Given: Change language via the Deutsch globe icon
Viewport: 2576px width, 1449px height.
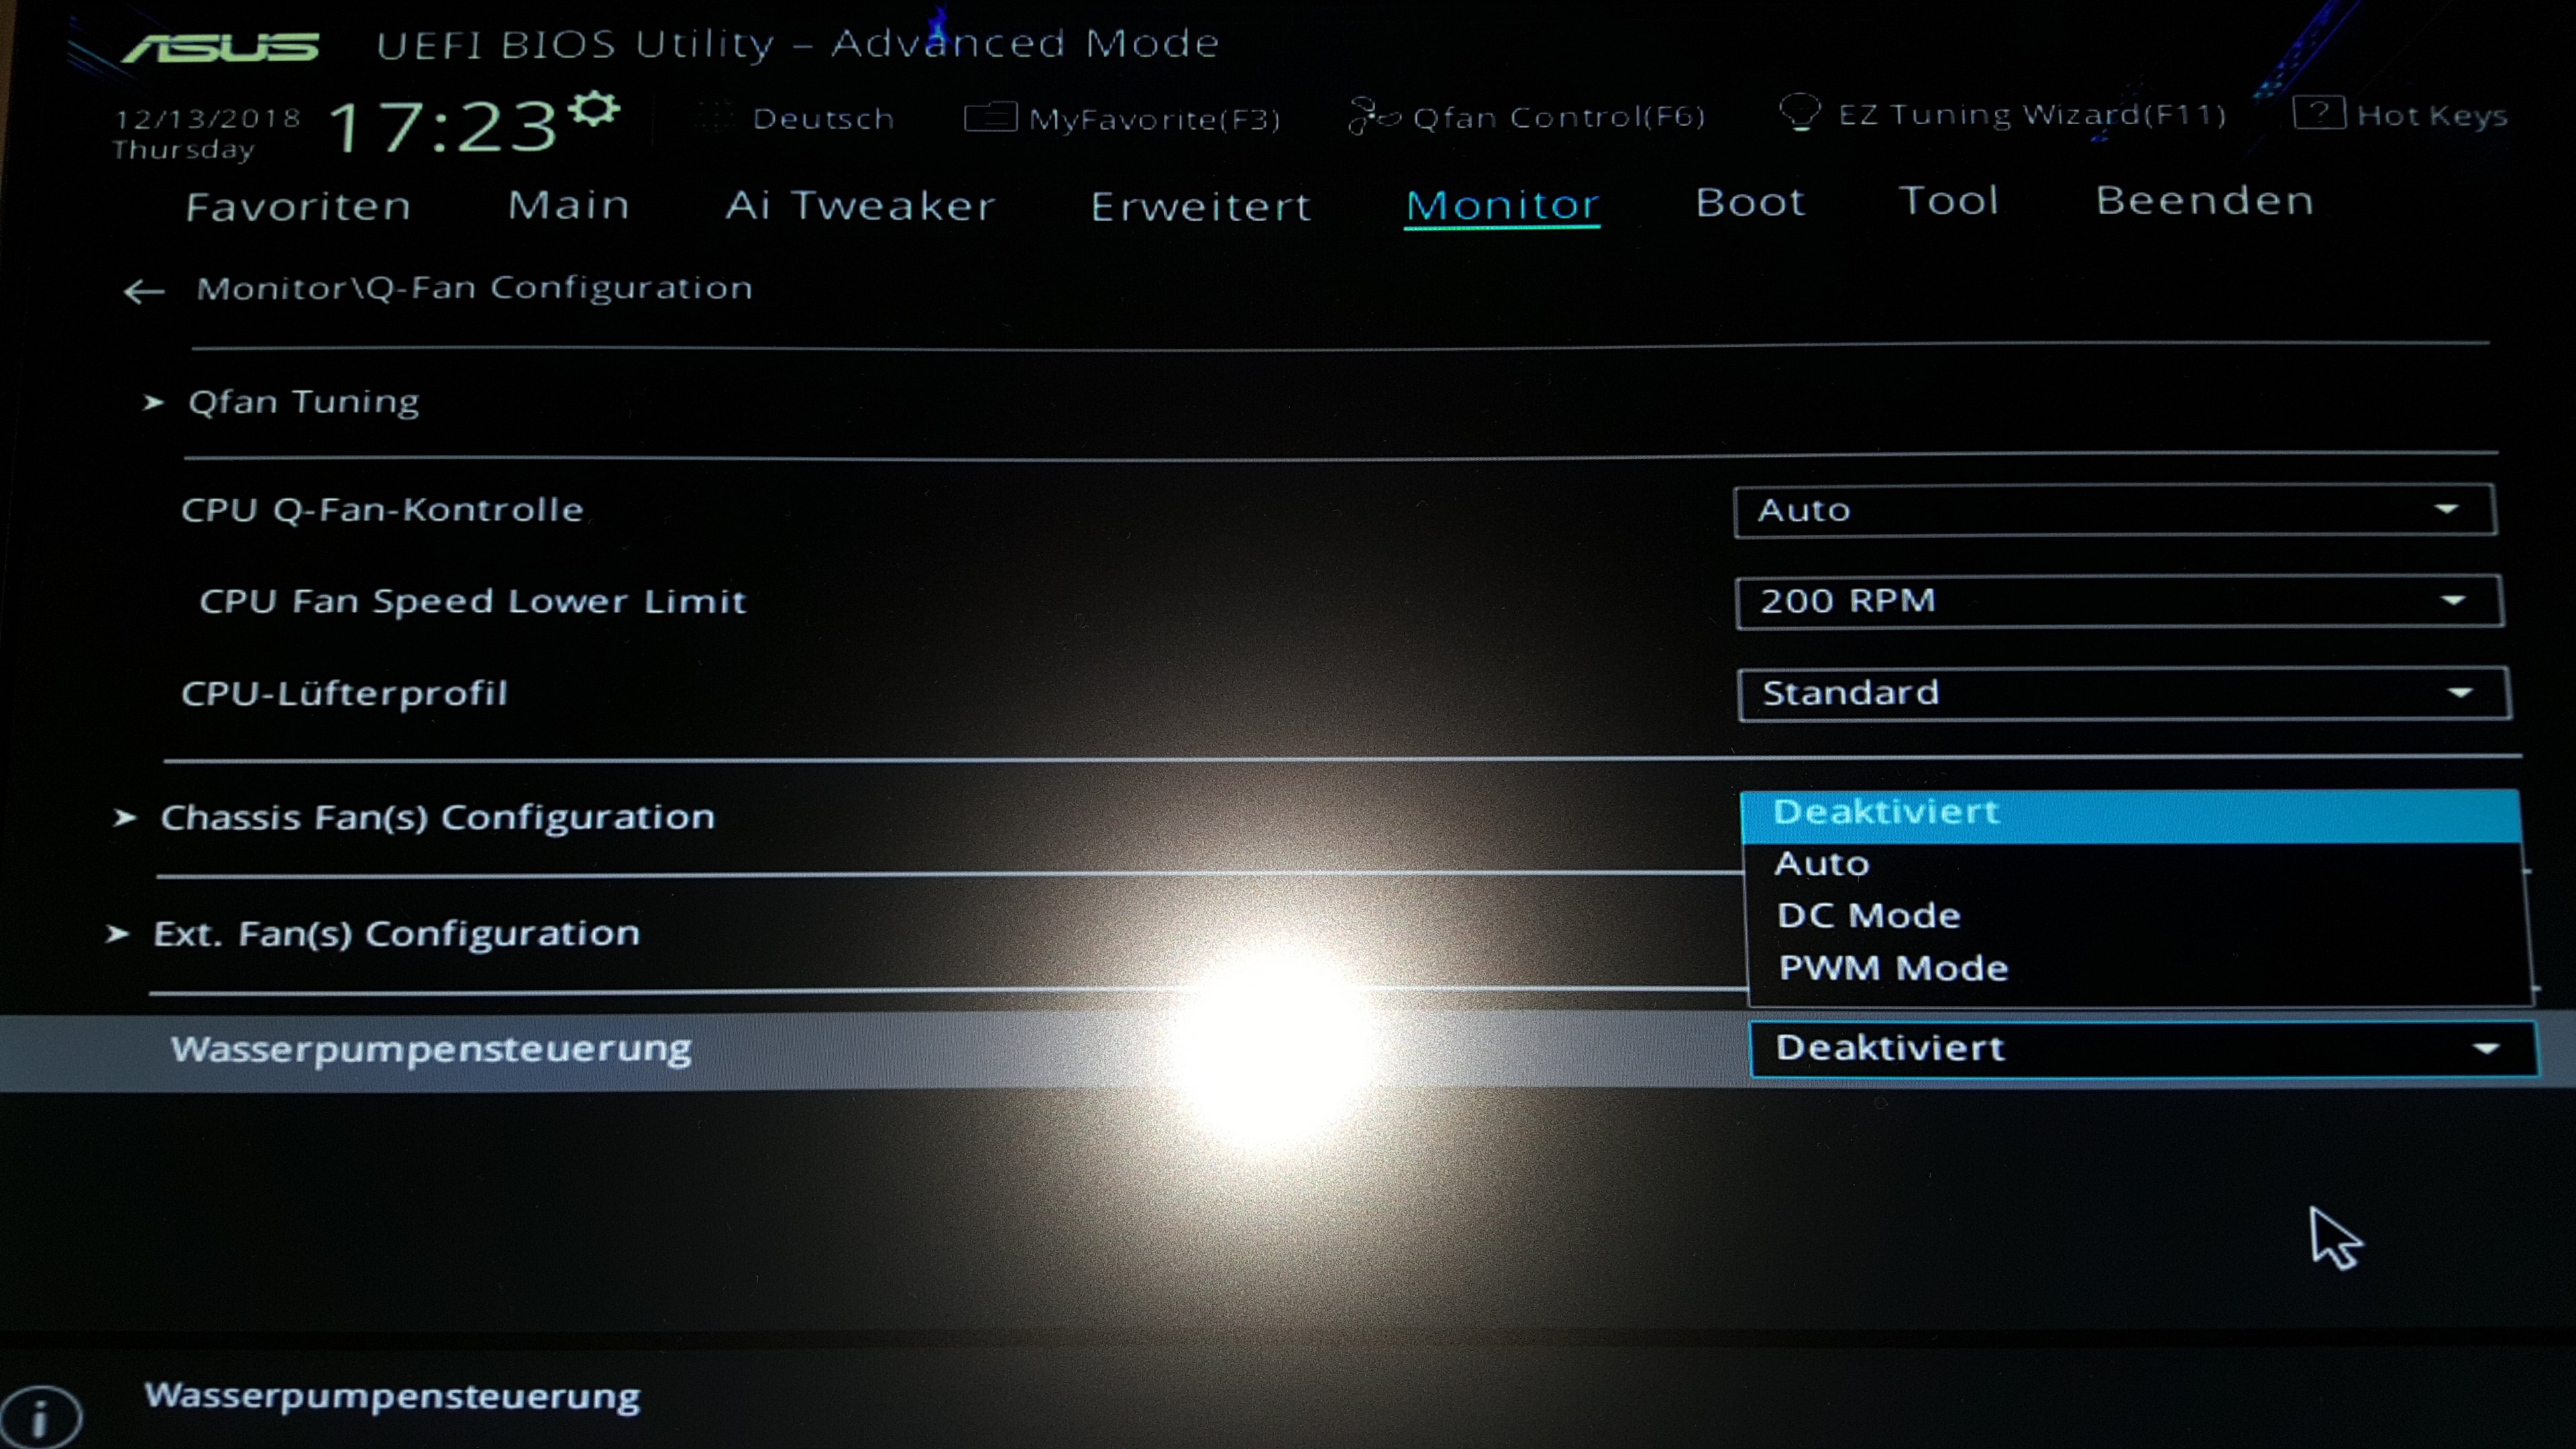Looking at the screenshot, I should pyautogui.click(x=716, y=118).
